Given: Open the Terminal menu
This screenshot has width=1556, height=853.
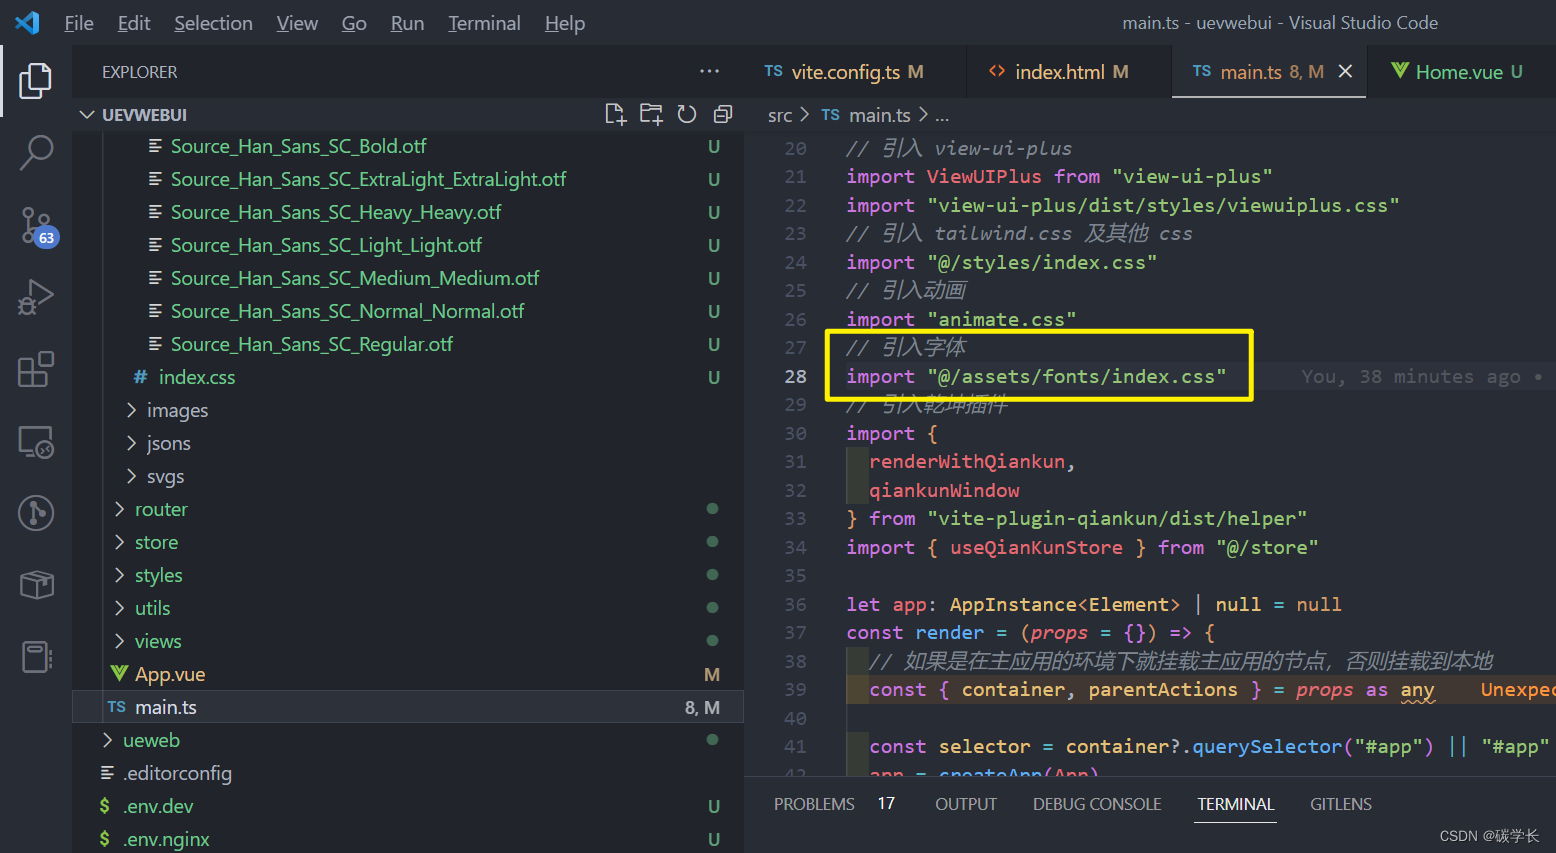Looking at the screenshot, I should coord(484,23).
